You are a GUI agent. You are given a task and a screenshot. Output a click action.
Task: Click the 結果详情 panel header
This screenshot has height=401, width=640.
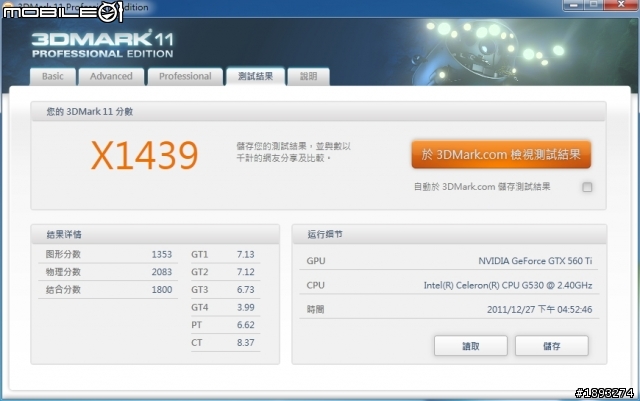pos(155,234)
